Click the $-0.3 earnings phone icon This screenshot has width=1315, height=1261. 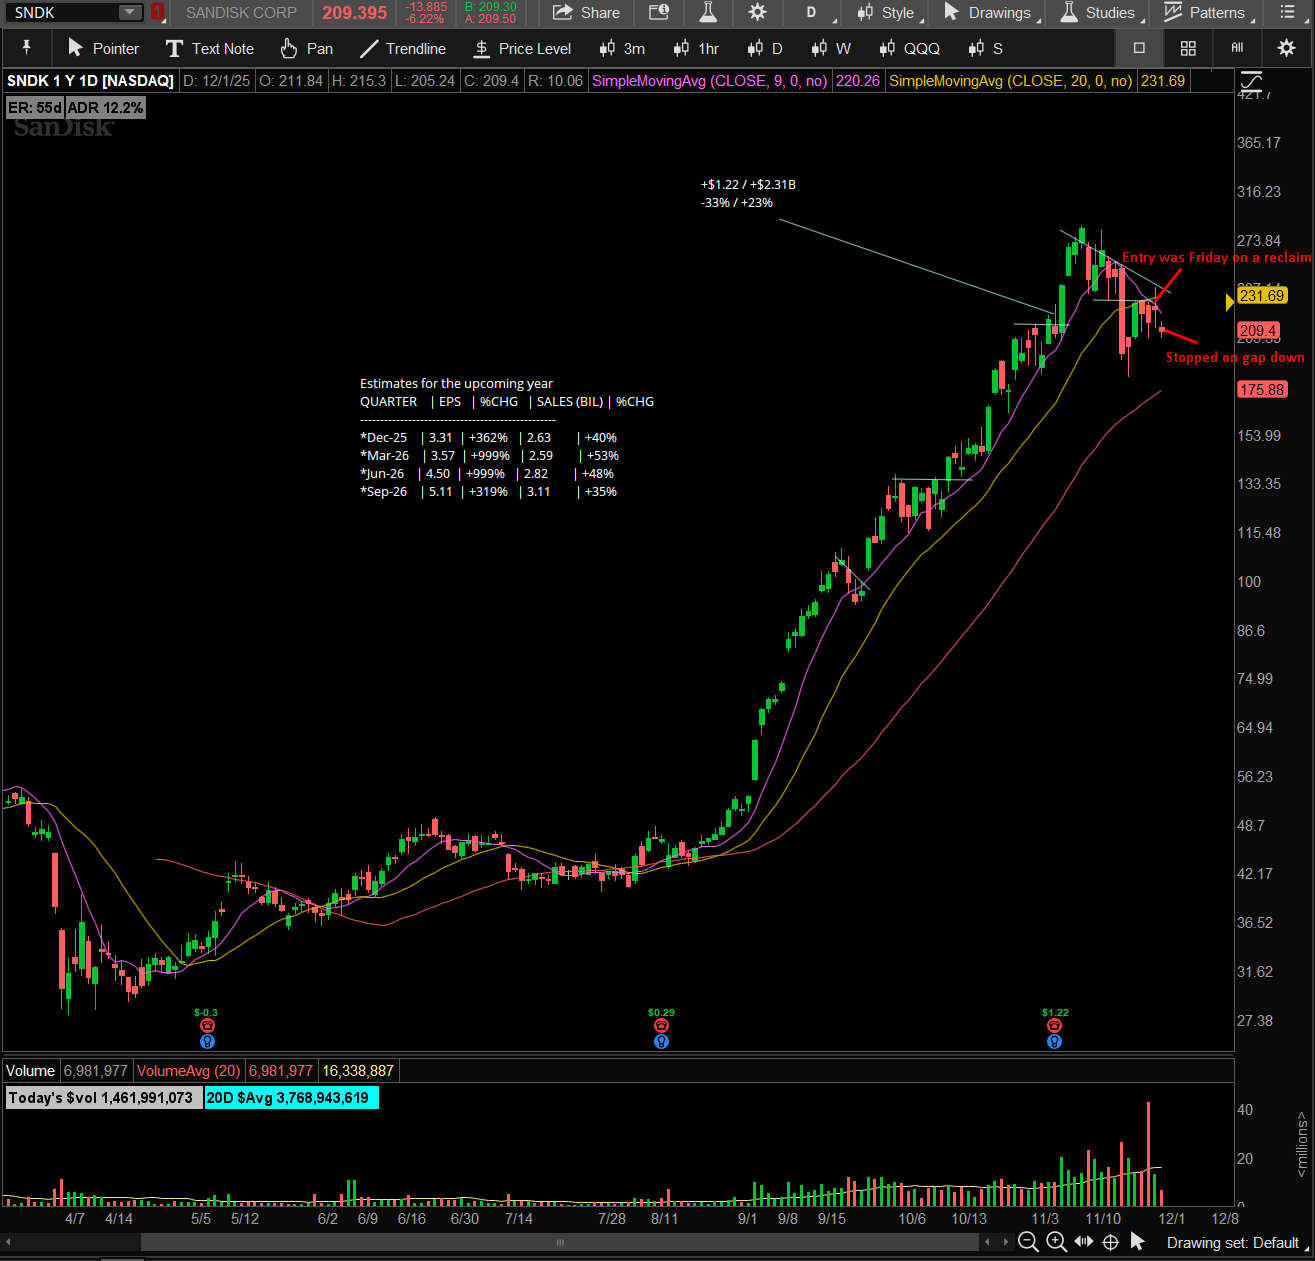pos(207,1026)
